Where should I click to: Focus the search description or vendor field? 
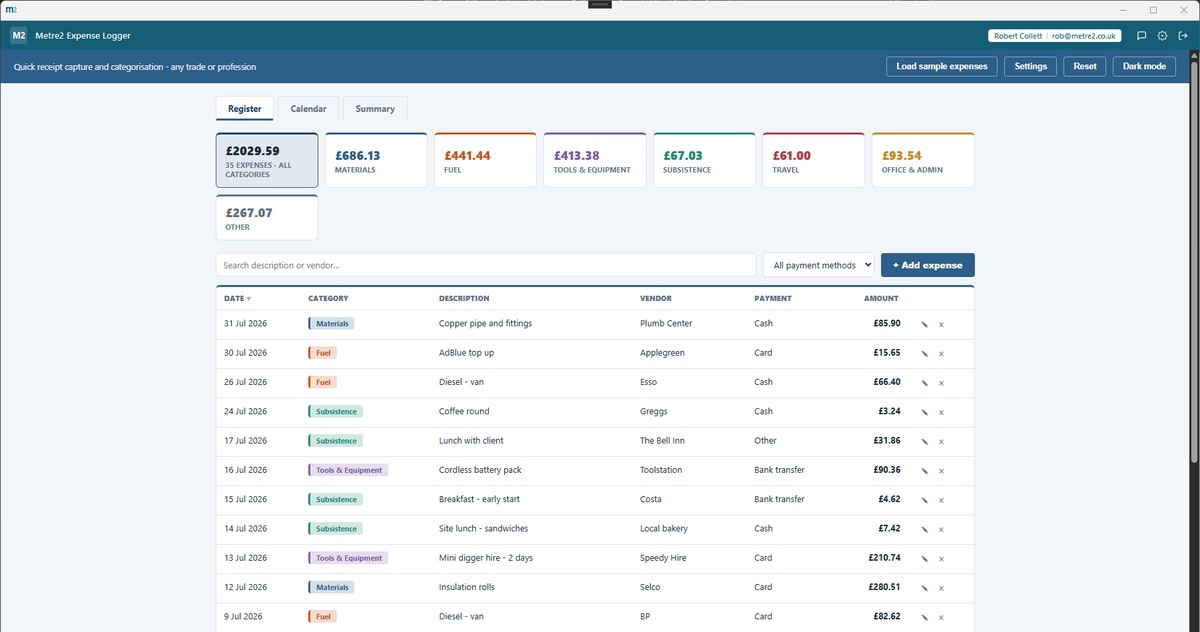tap(486, 265)
